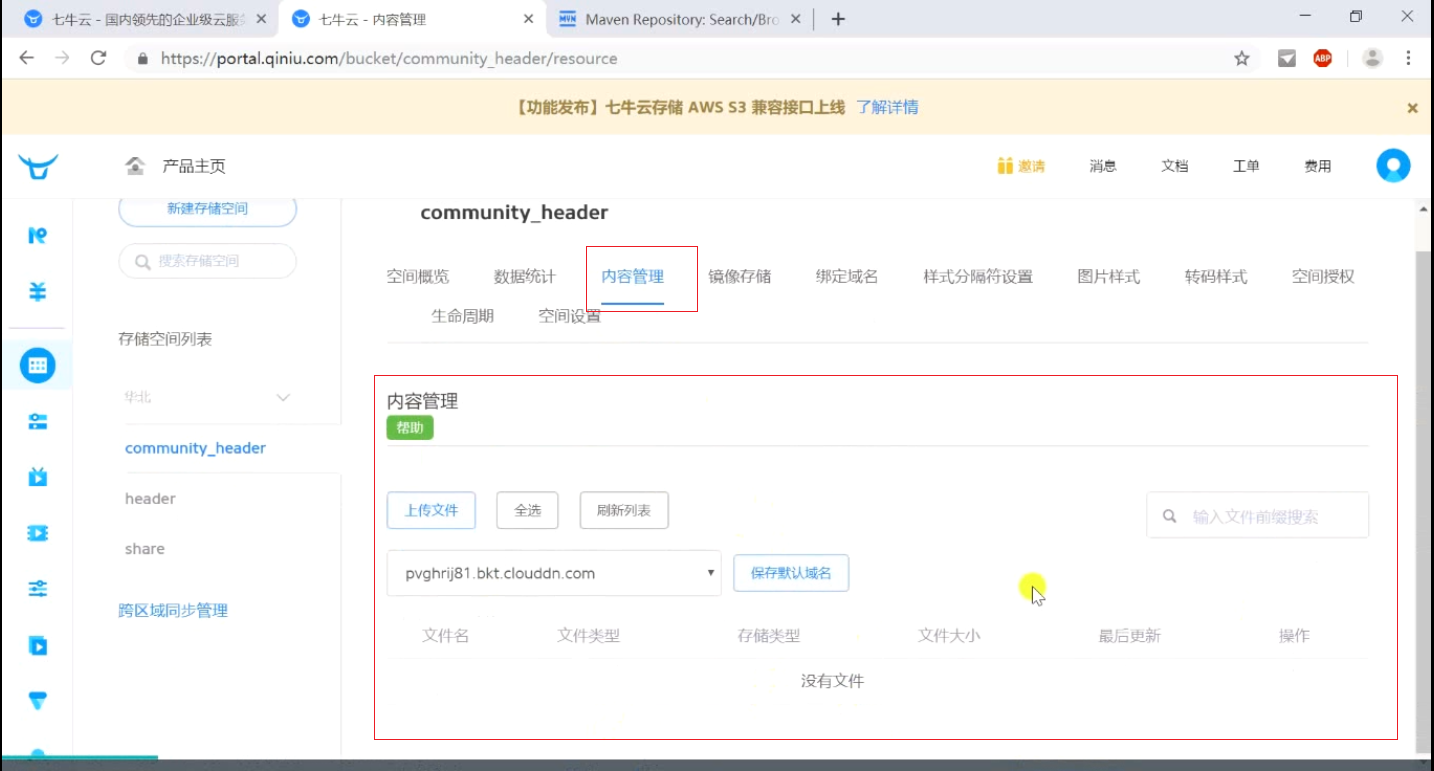Select the highlighted object storage sidebar icon
1434x771 pixels.
tap(38, 365)
